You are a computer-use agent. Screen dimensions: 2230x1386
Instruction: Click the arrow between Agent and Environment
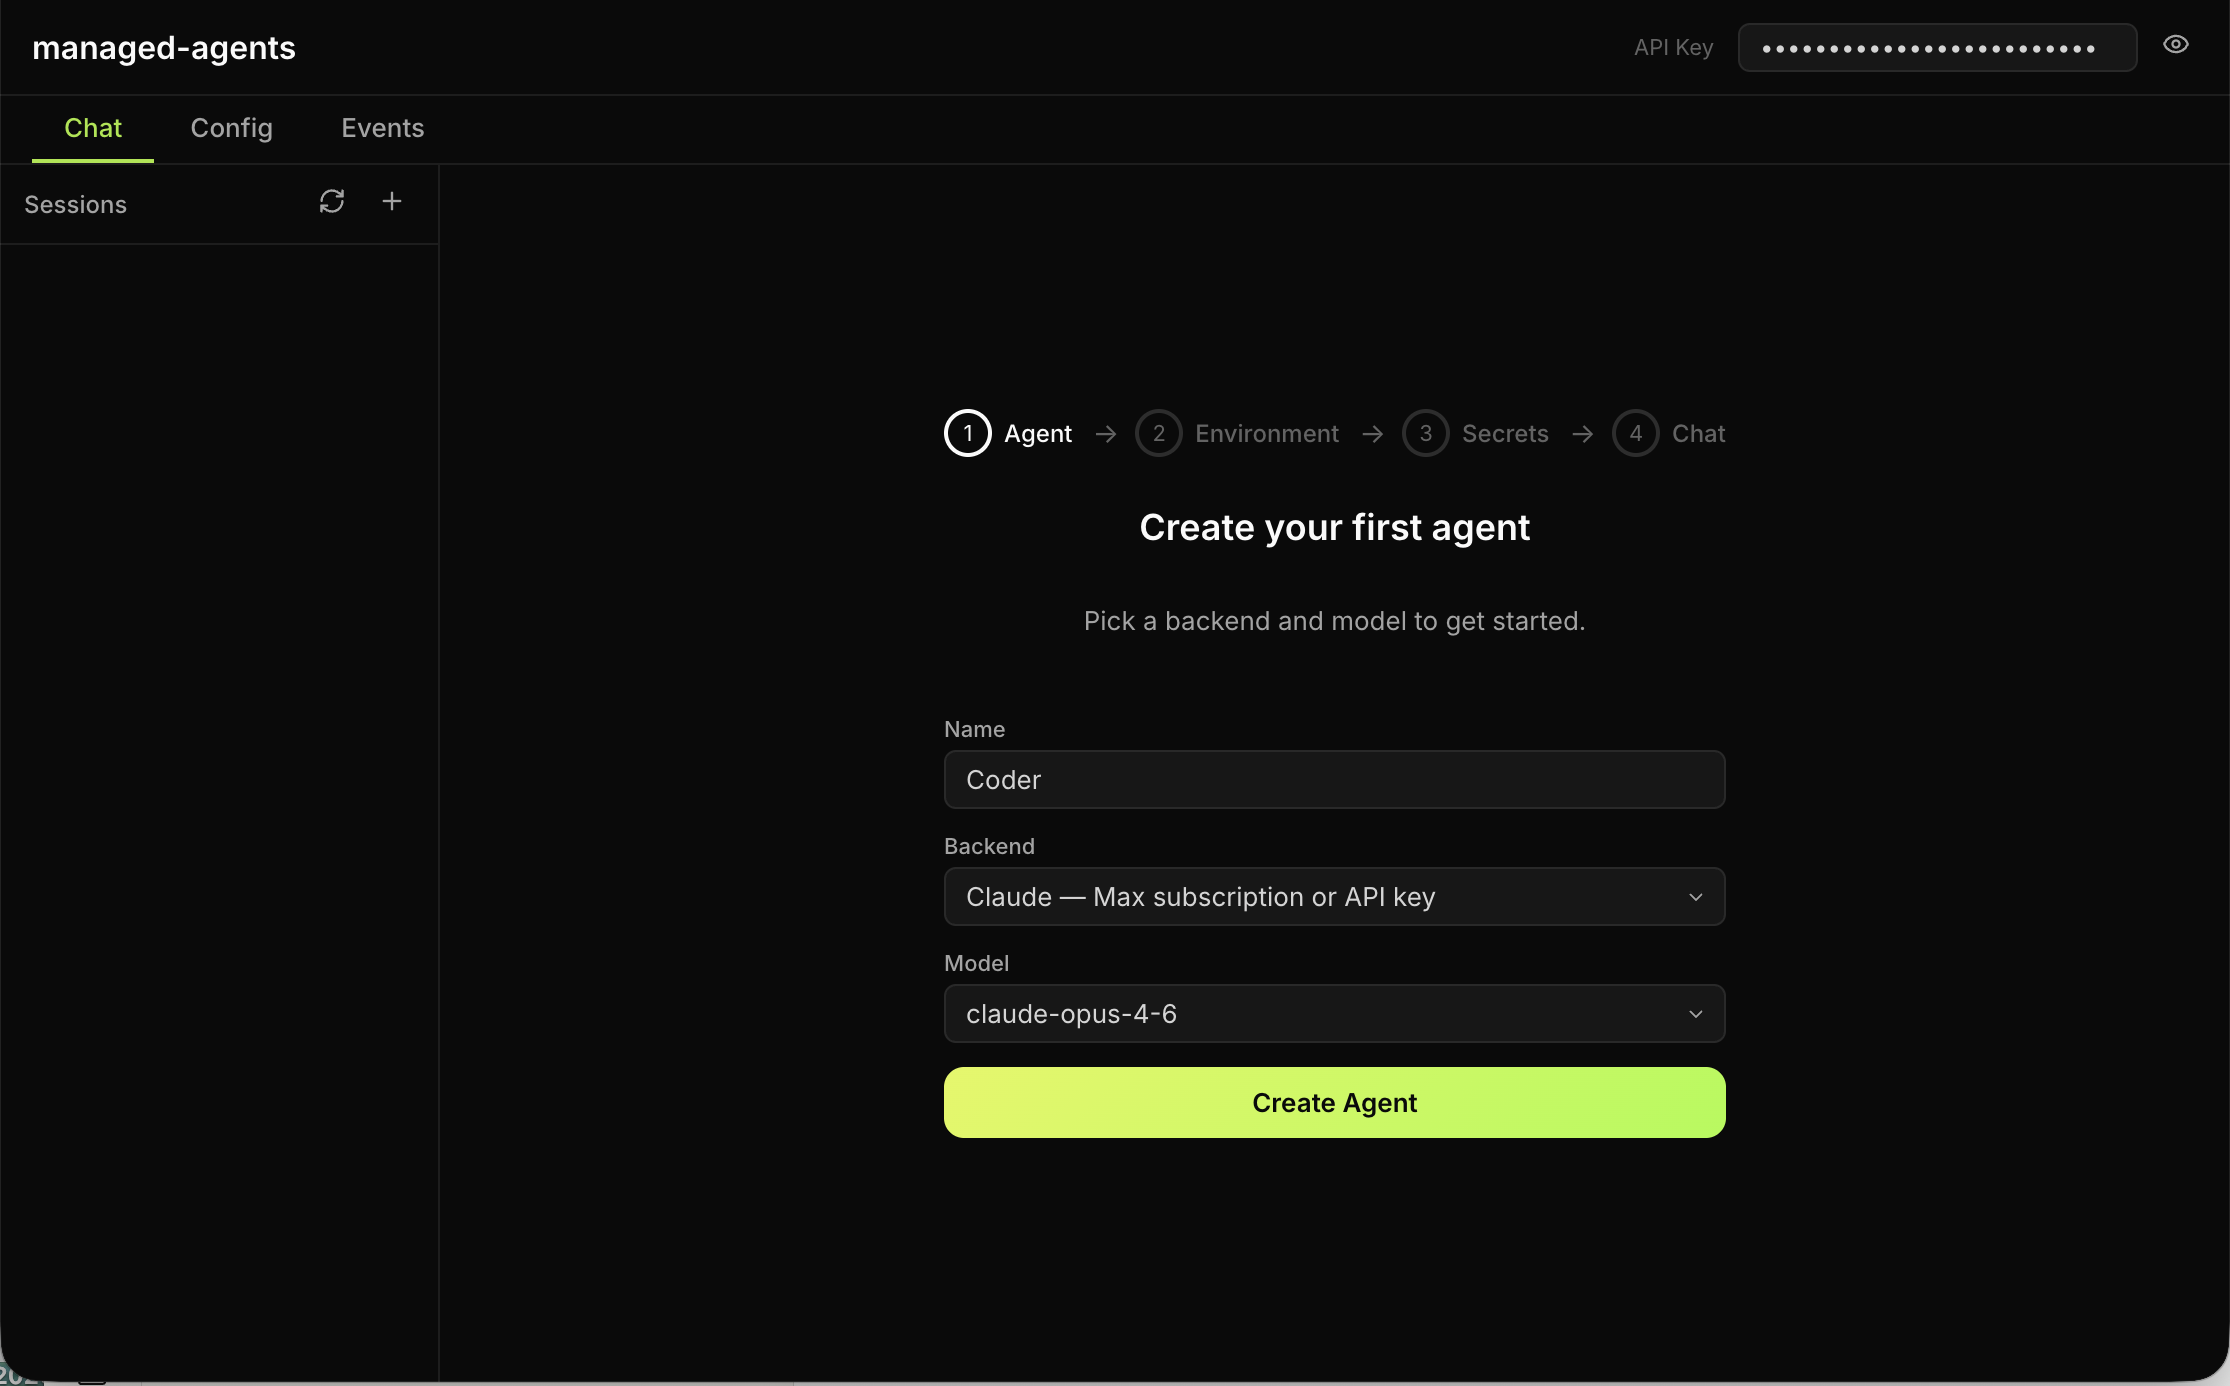click(1104, 433)
